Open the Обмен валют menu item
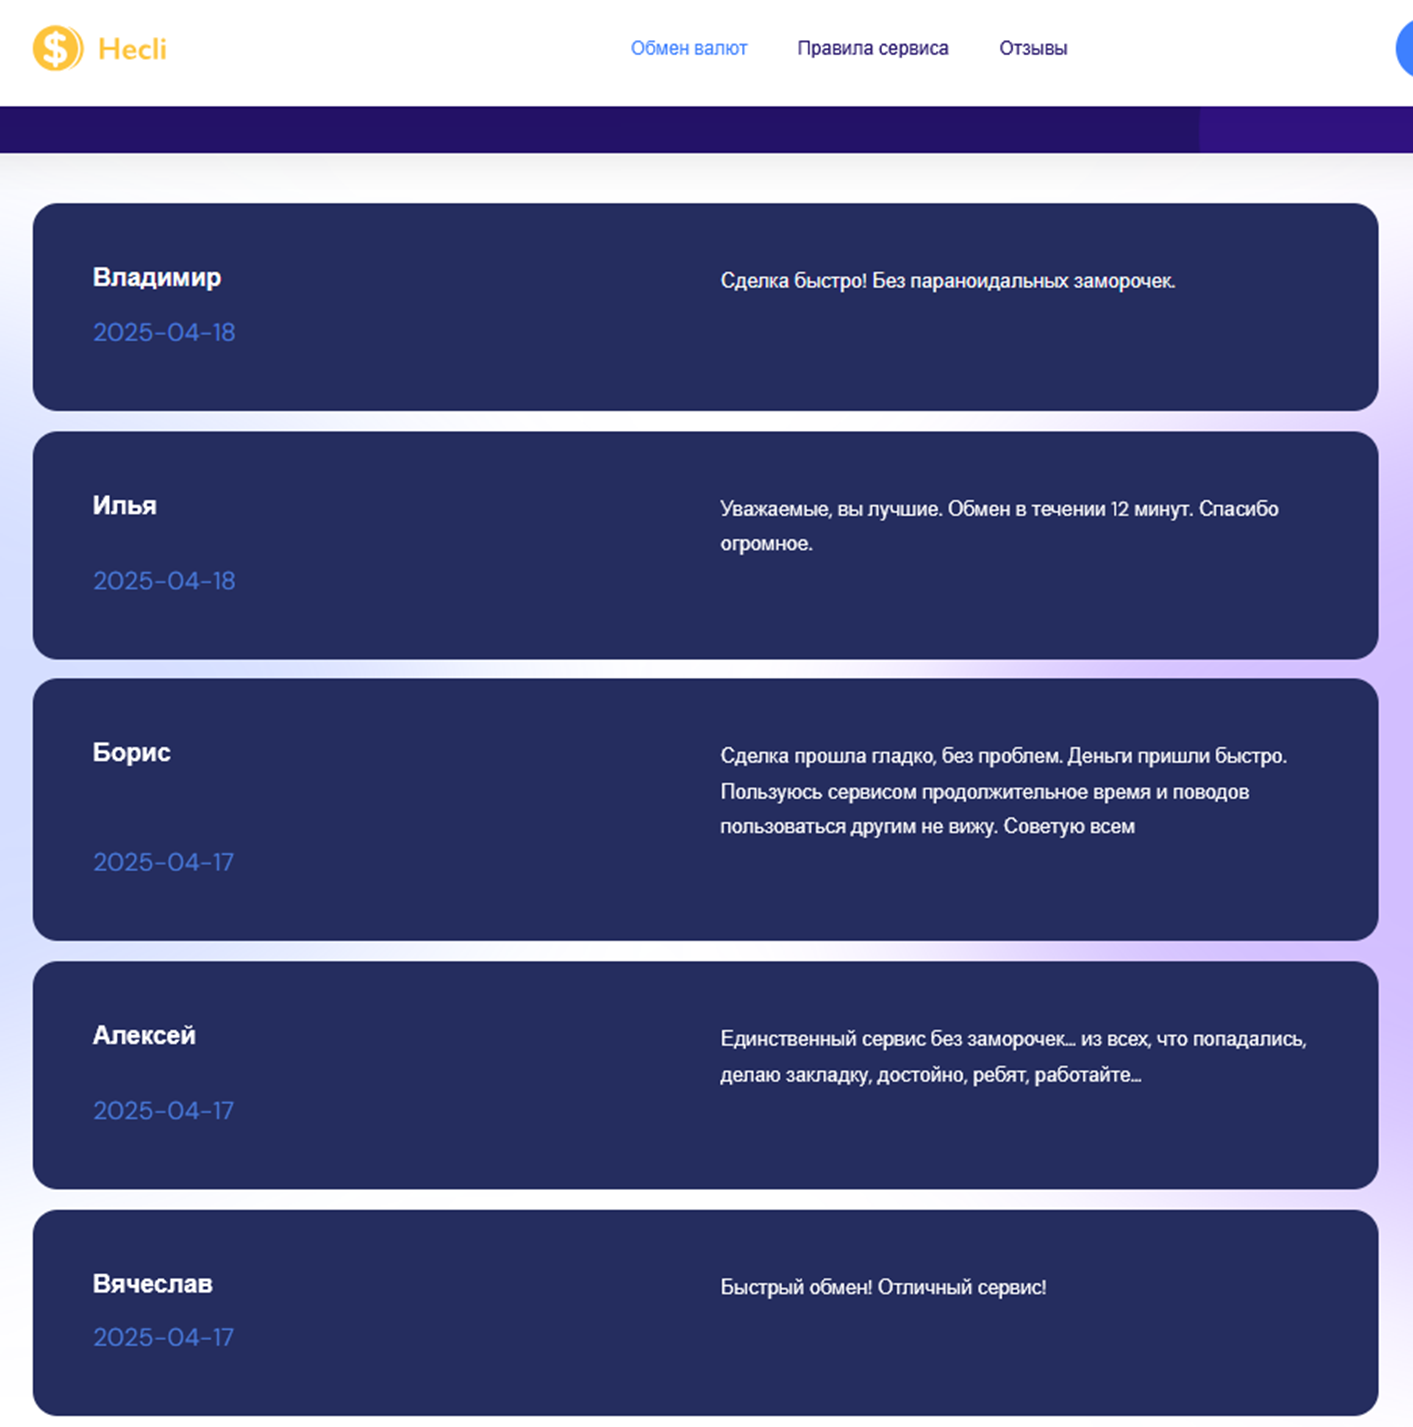This screenshot has height=1427, width=1413. (688, 48)
